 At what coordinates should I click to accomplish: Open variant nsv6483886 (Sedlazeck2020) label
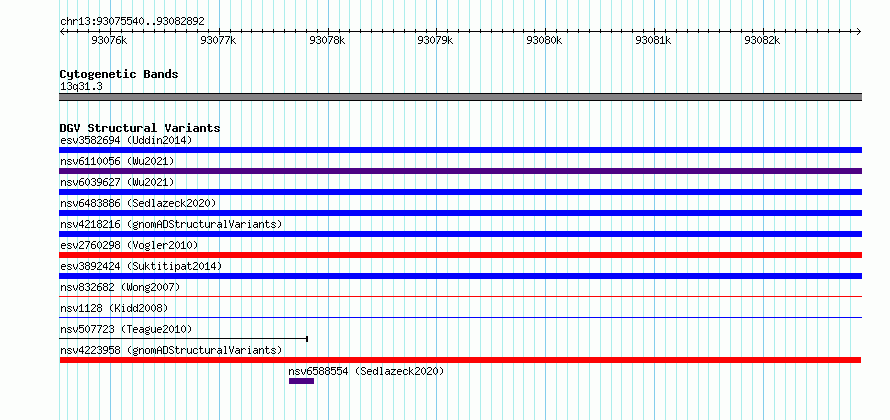coord(138,203)
